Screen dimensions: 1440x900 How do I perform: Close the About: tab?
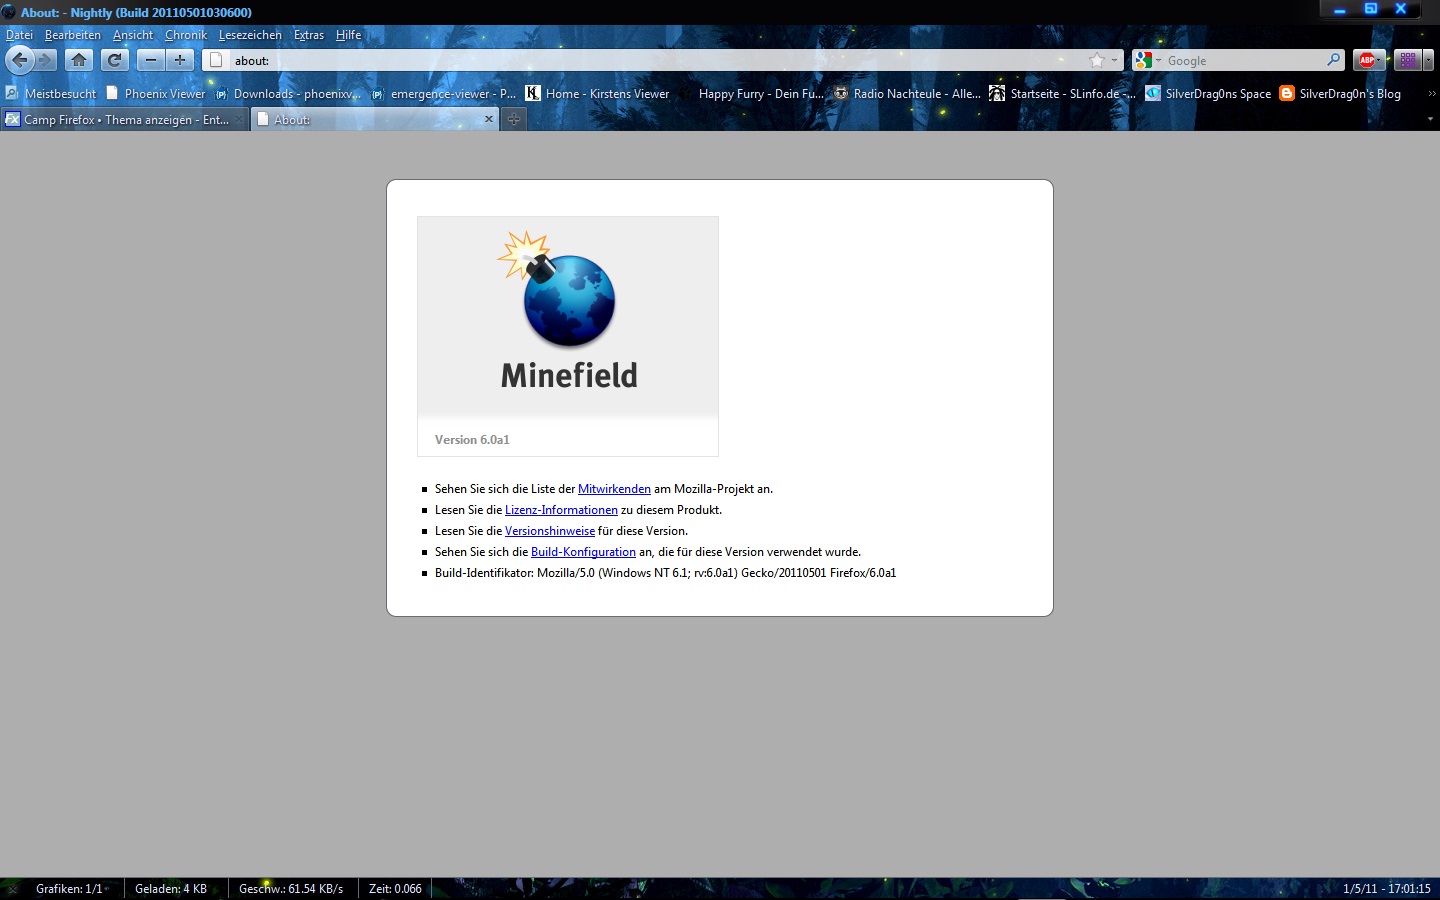(489, 119)
